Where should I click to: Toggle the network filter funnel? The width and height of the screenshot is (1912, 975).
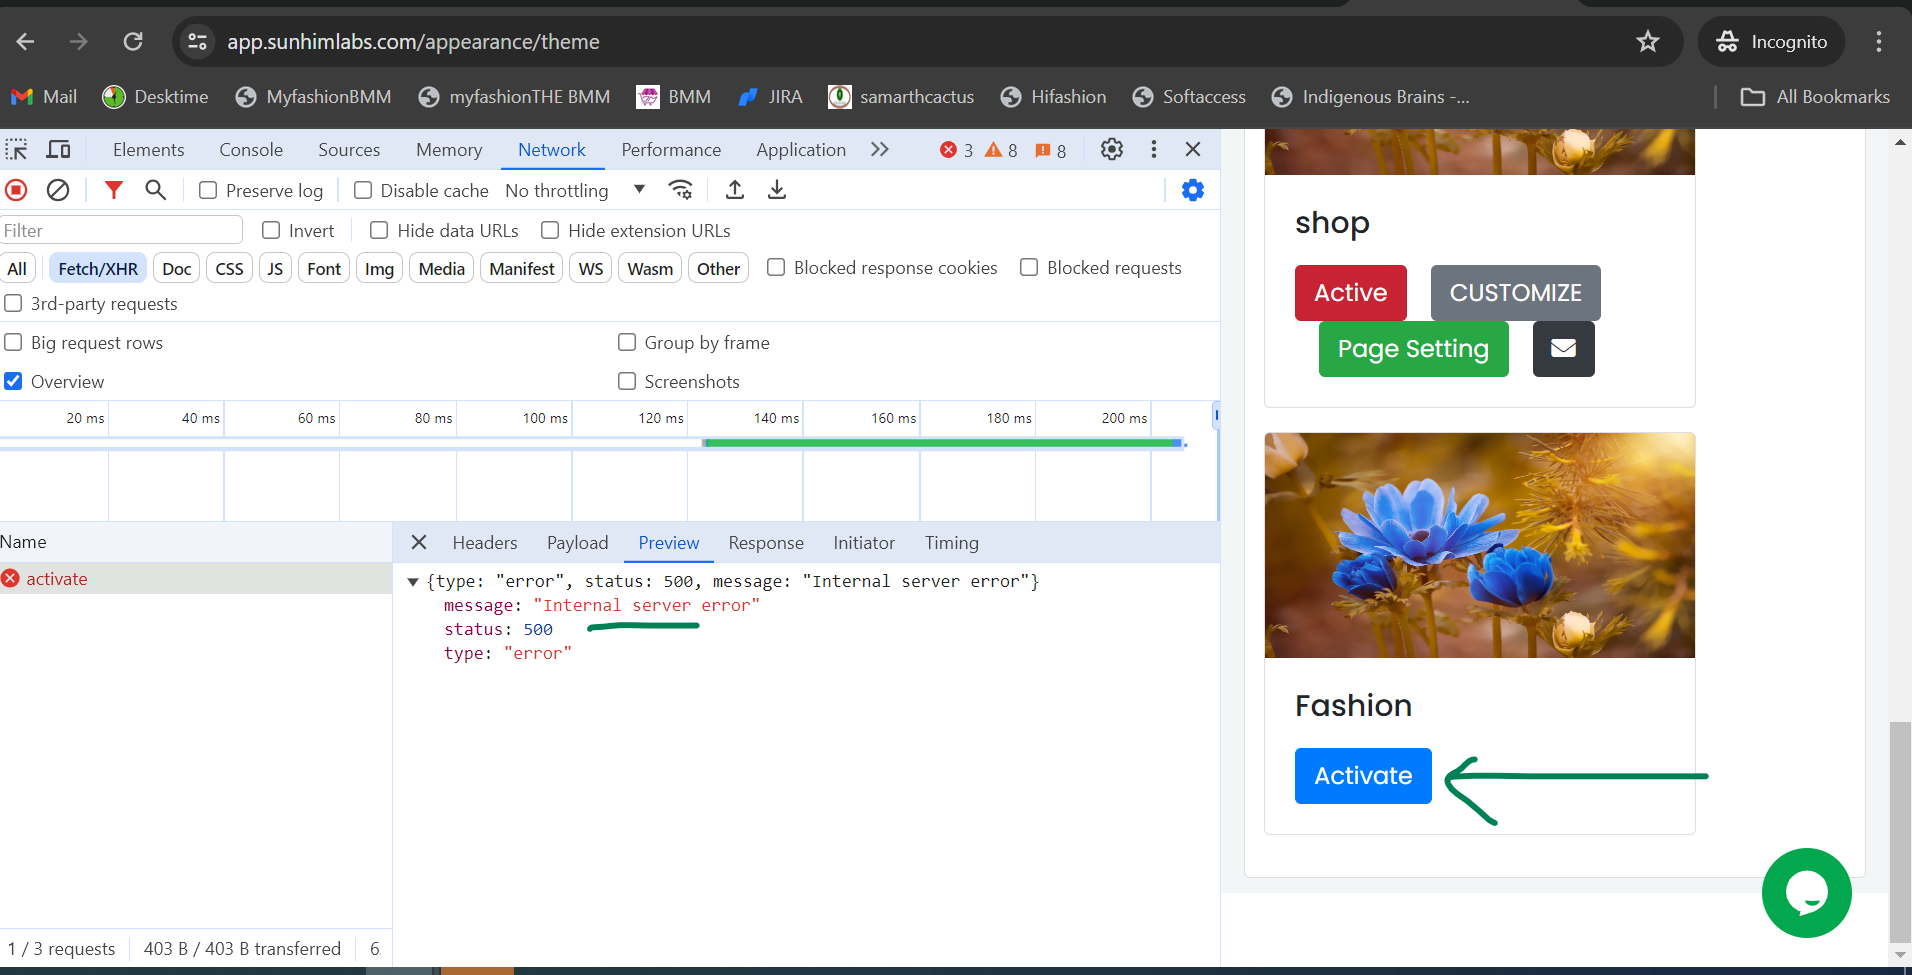point(114,190)
